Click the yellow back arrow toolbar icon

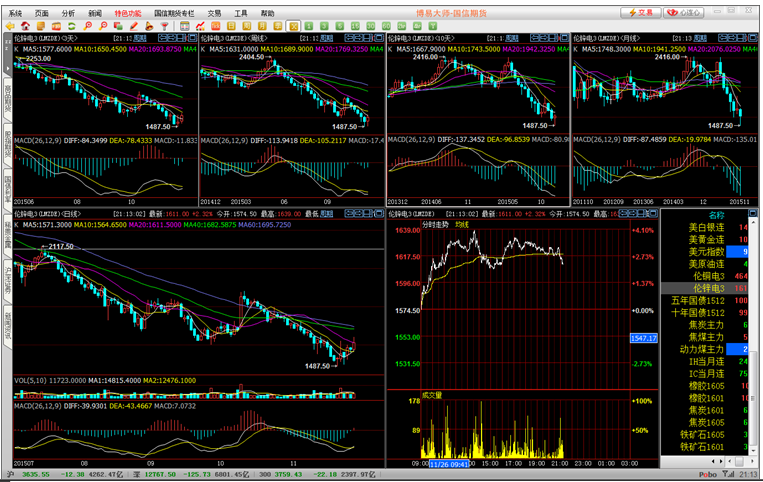(x=10, y=26)
